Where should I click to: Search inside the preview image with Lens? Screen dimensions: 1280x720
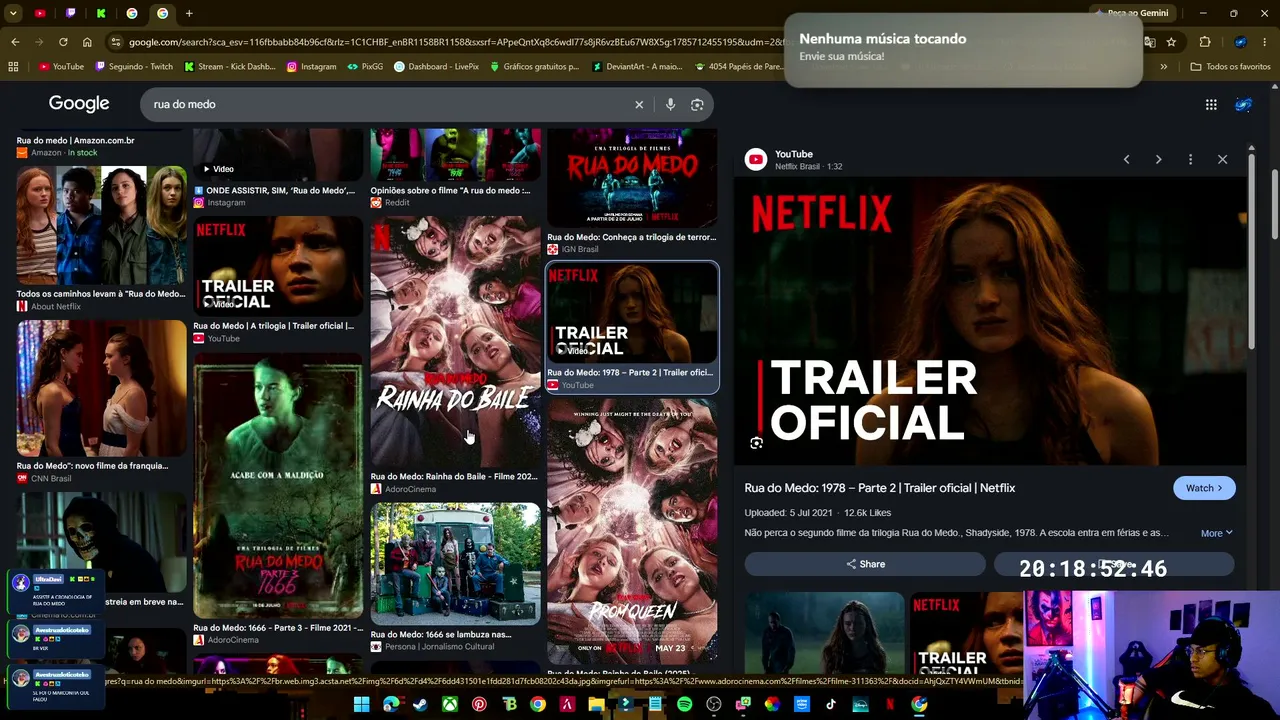click(756, 443)
